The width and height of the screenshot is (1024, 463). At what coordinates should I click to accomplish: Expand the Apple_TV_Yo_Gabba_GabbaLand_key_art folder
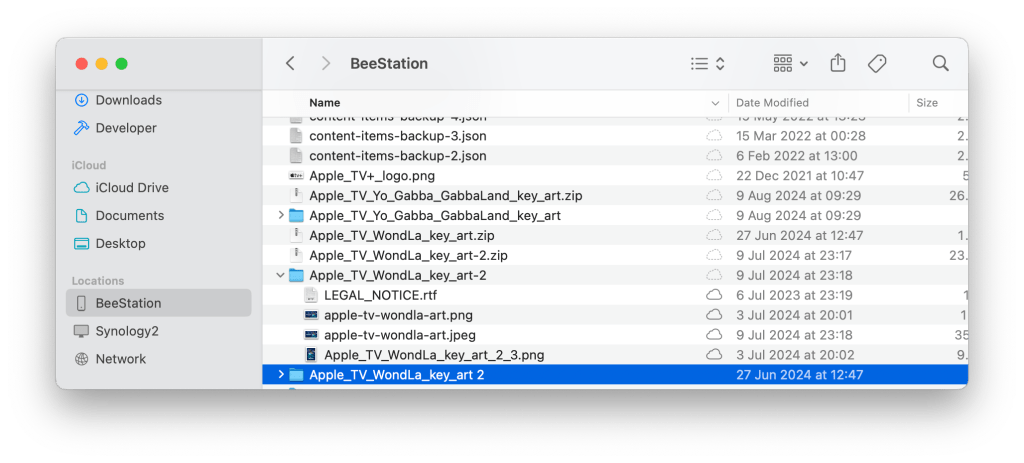pyautogui.click(x=281, y=215)
